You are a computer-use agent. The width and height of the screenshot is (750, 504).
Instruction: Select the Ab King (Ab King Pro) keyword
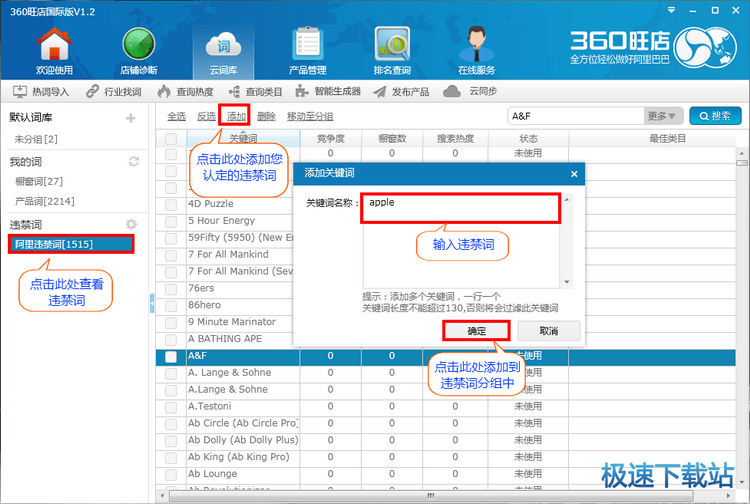[239, 457]
